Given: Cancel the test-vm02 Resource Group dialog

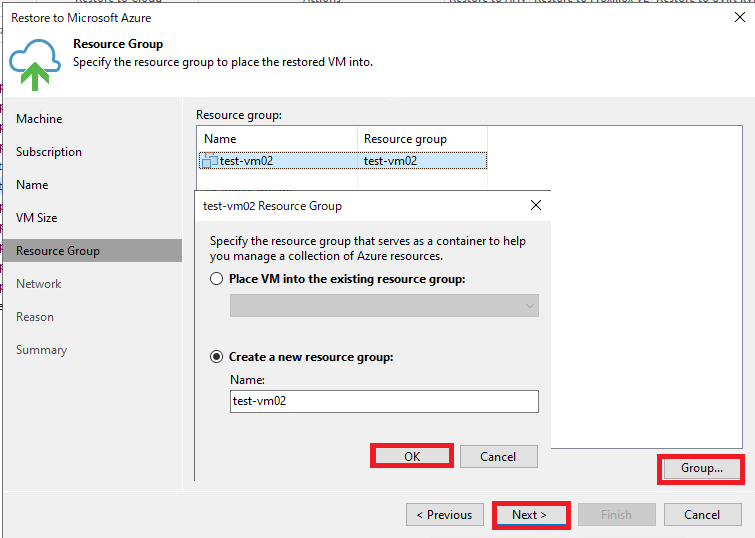Looking at the screenshot, I should pos(498,456).
